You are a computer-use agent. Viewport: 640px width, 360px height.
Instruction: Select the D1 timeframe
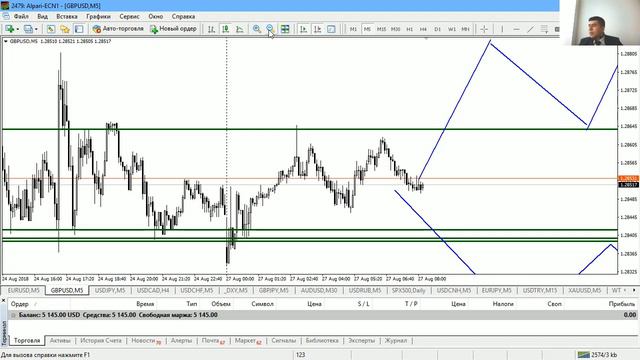pos(438,29)
